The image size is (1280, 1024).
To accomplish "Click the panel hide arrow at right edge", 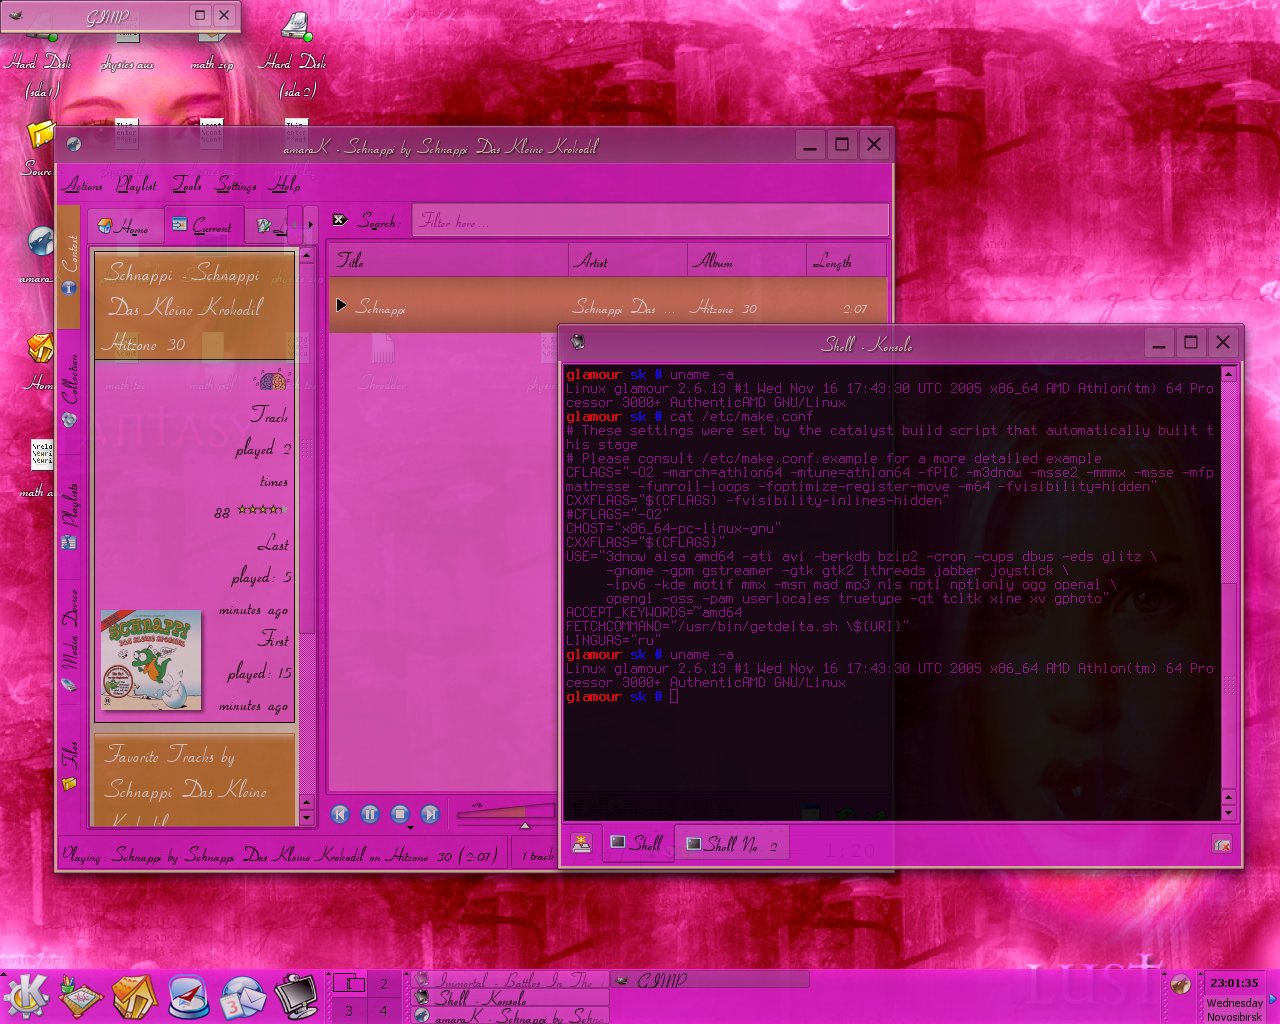I will [1273, 997].
